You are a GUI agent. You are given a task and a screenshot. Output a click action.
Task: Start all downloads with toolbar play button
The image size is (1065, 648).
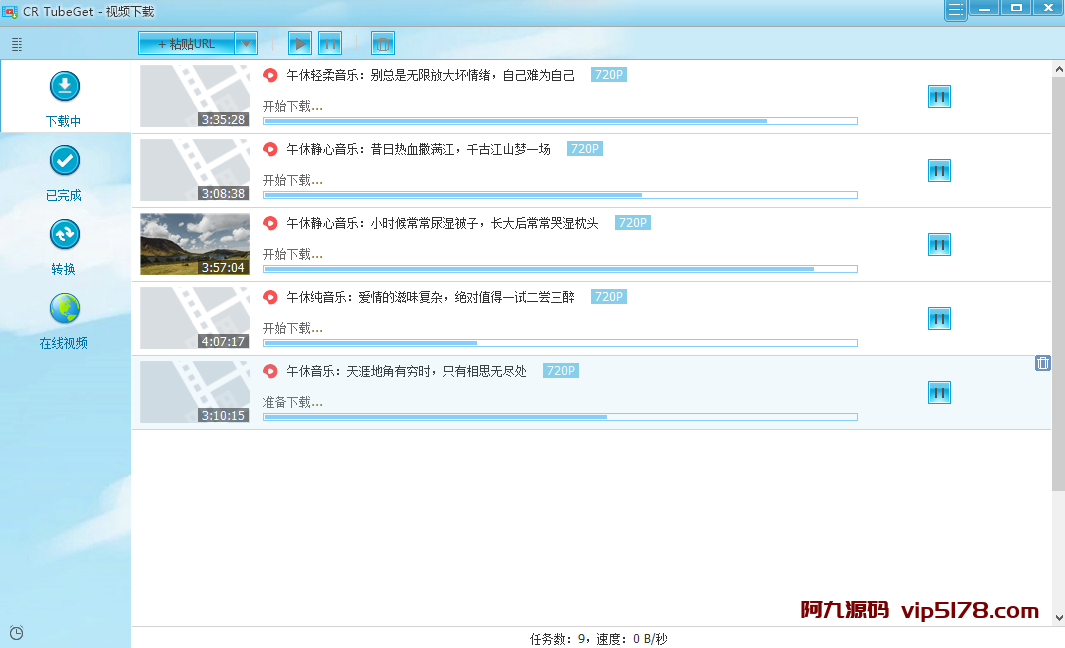tap(300, 44)
